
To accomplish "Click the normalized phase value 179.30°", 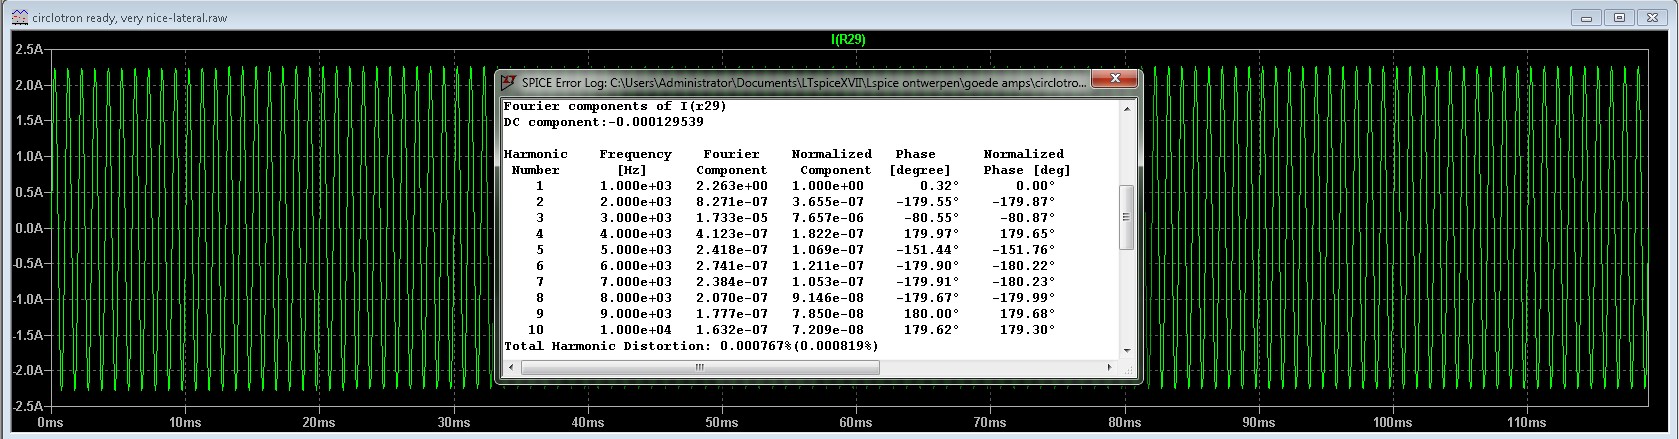I will point(1027,330).
